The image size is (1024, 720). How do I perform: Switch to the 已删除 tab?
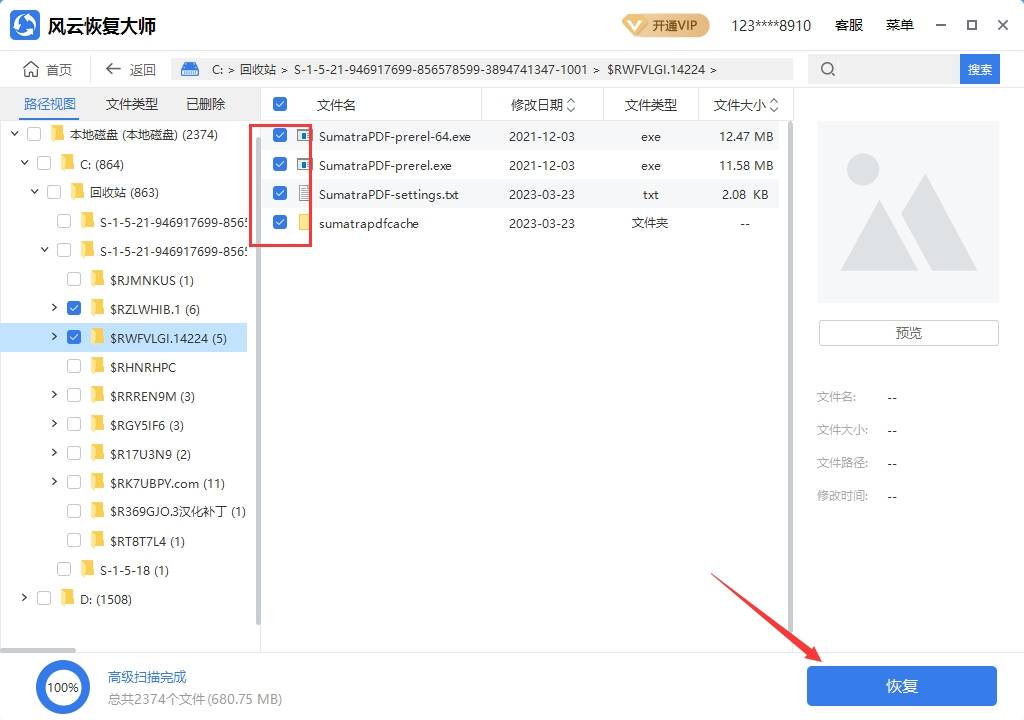(206, 104)
